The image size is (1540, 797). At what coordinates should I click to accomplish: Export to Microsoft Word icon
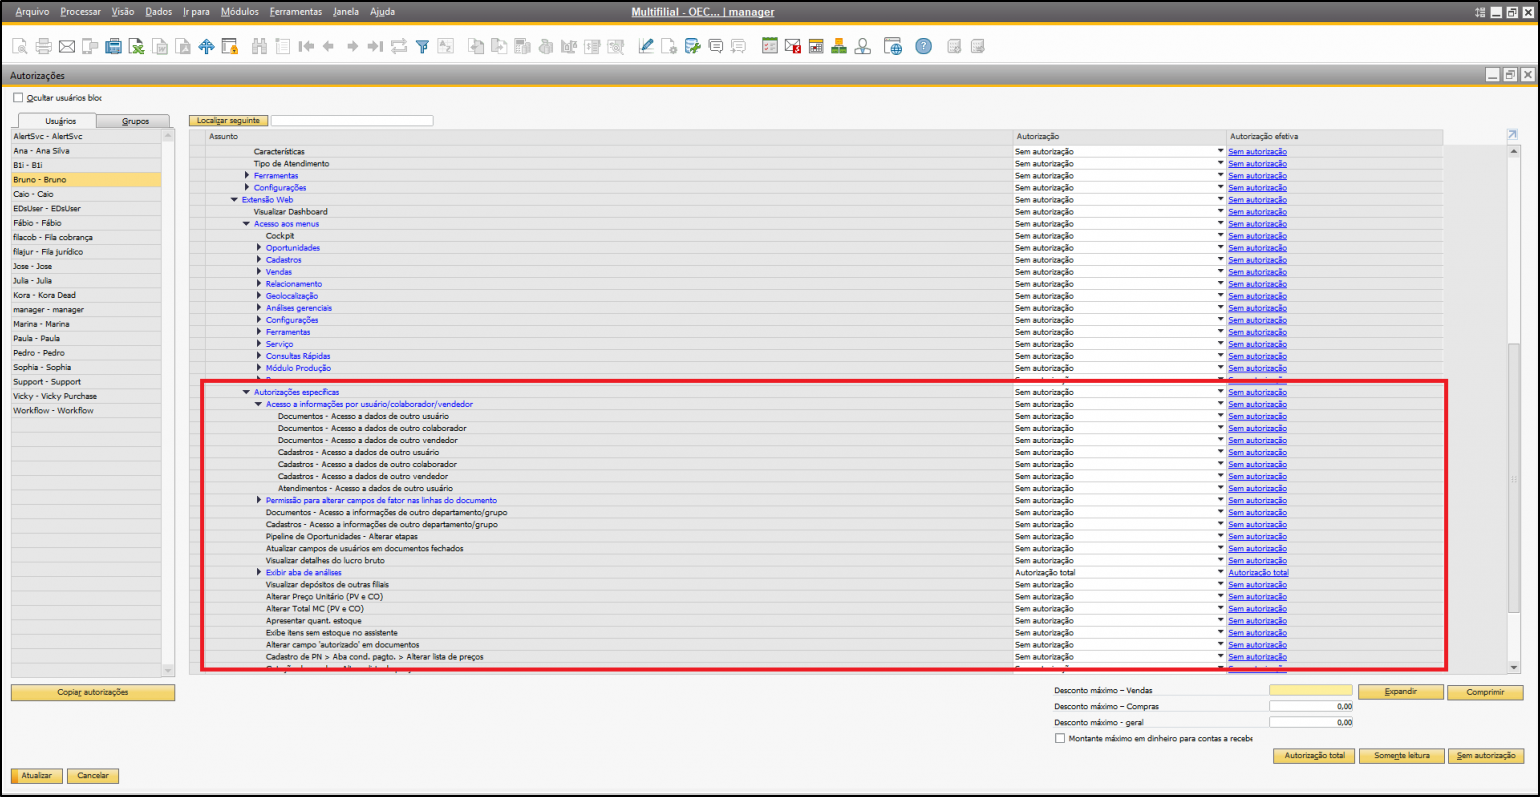click(x=160, y=46)
